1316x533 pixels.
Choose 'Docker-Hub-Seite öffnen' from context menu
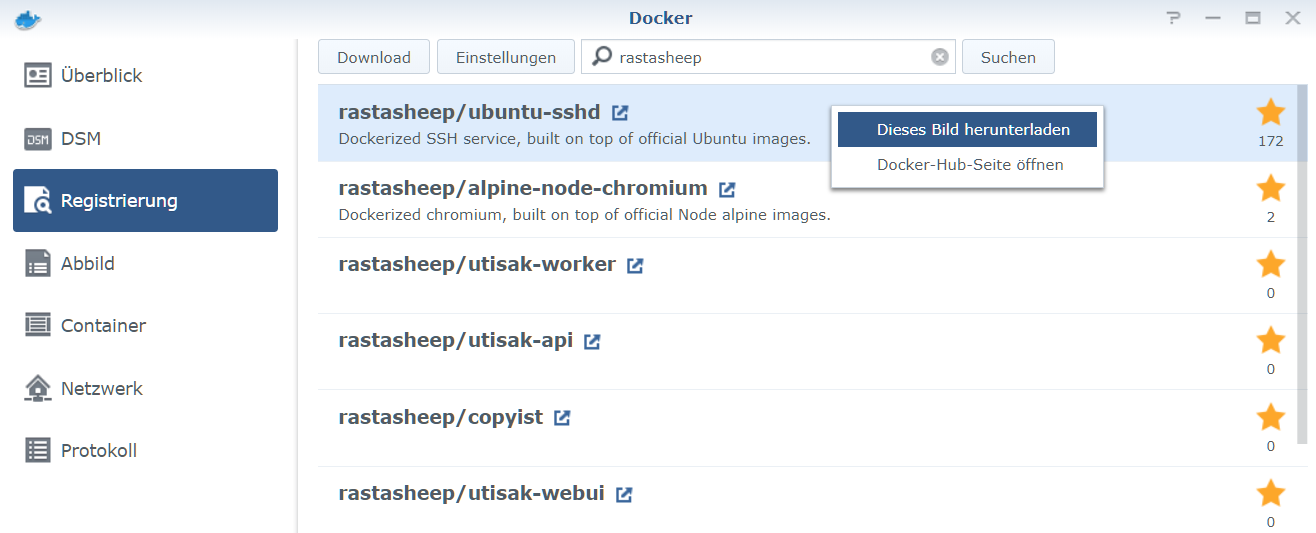click(967, 164)
